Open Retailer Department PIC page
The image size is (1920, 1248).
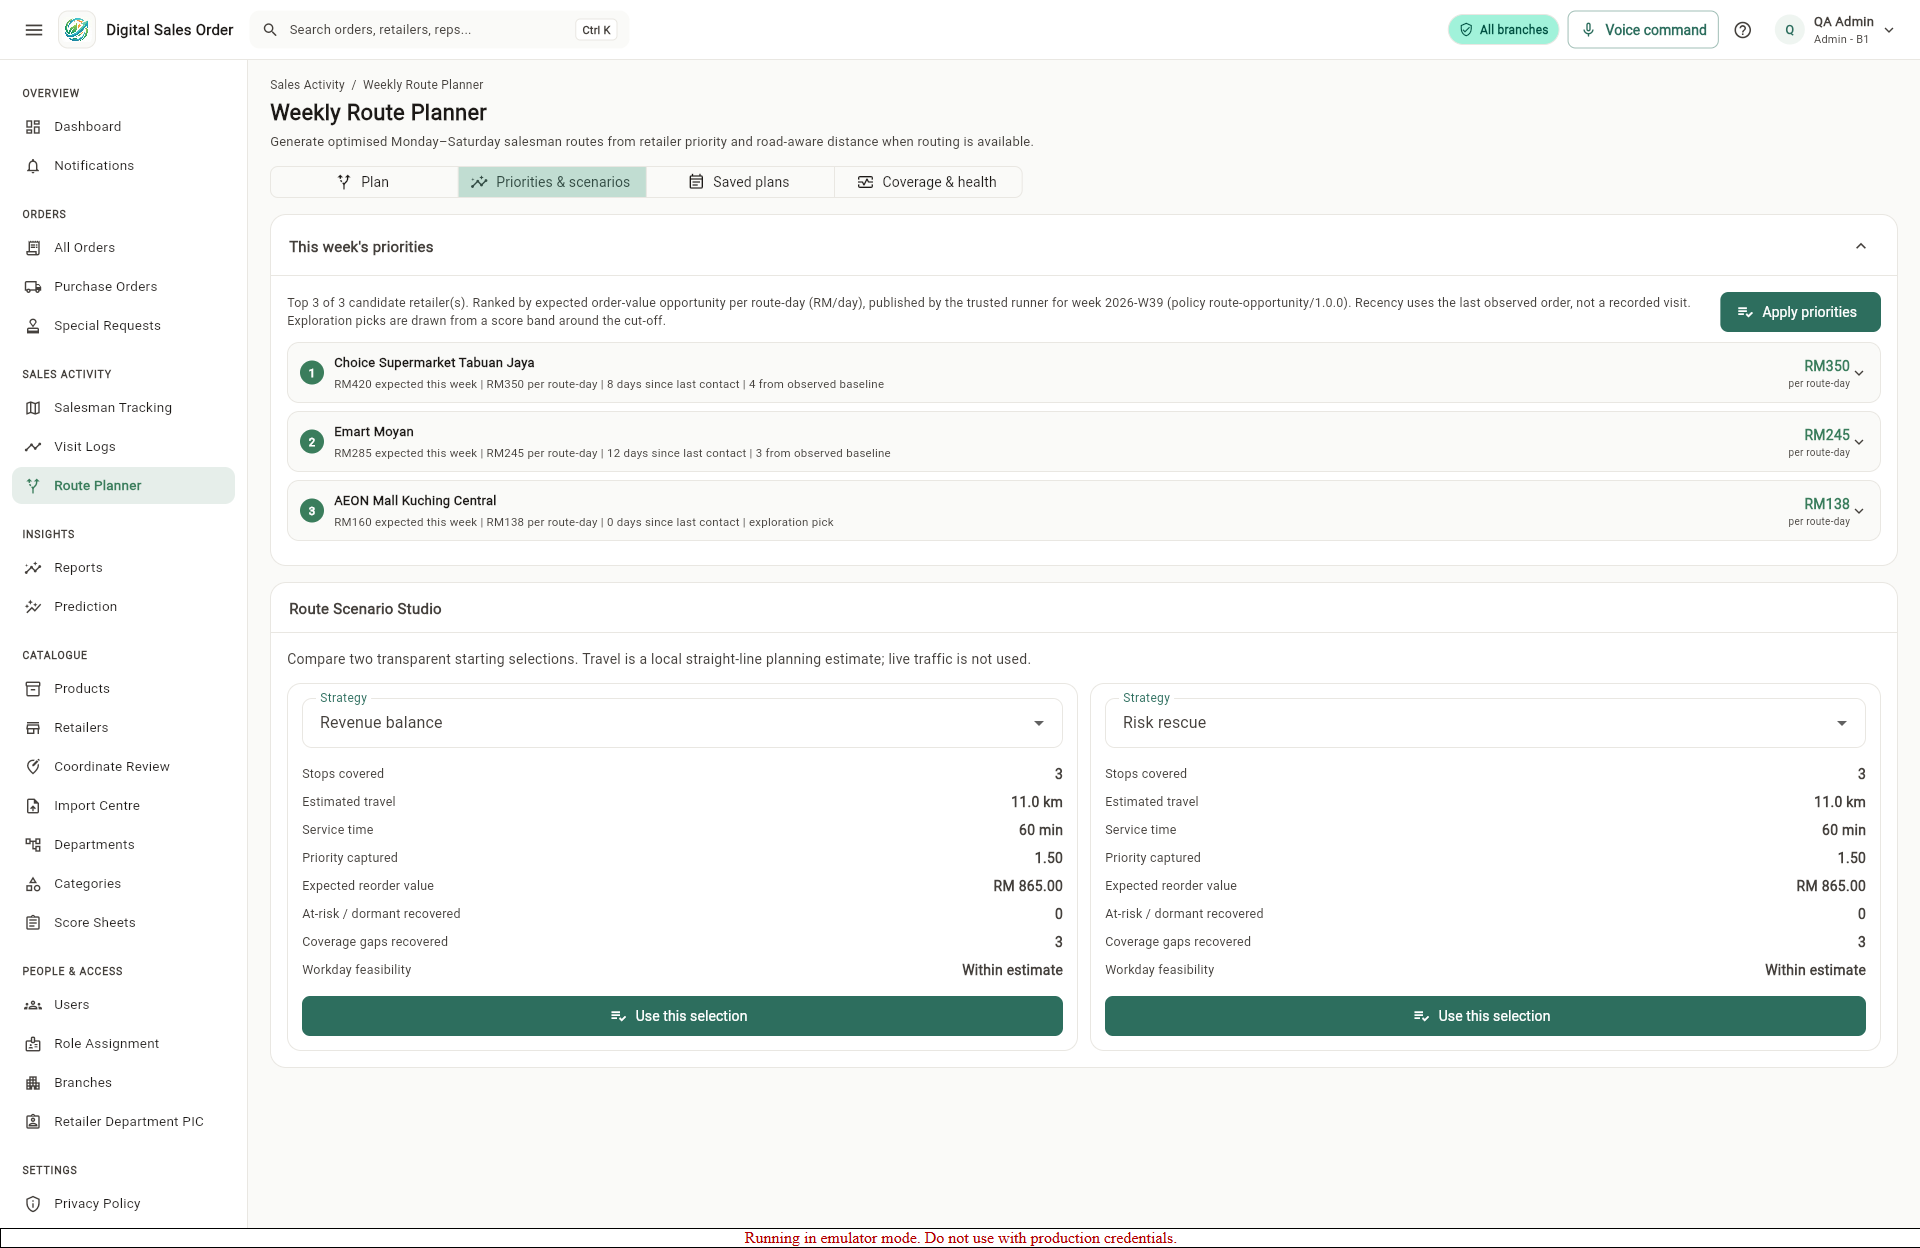coord(123,1122)
